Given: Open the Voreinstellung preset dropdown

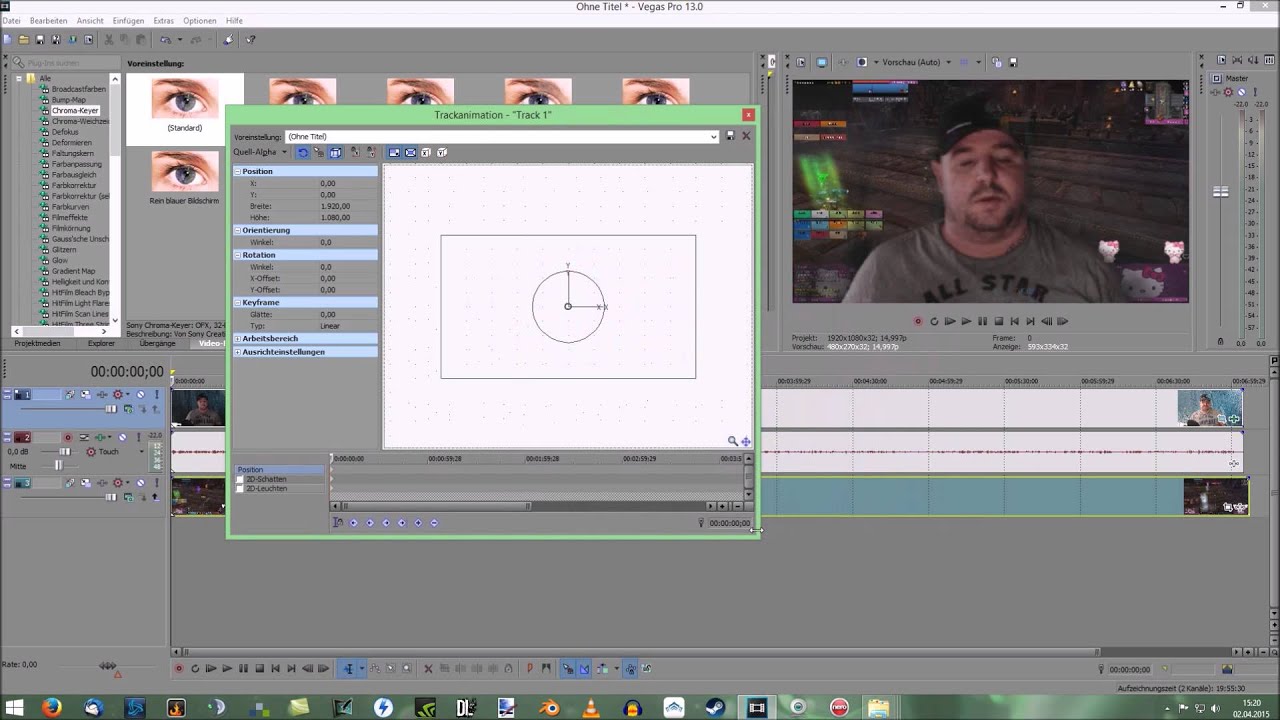Looking at the screenshot, I should [x=713, y=137].
